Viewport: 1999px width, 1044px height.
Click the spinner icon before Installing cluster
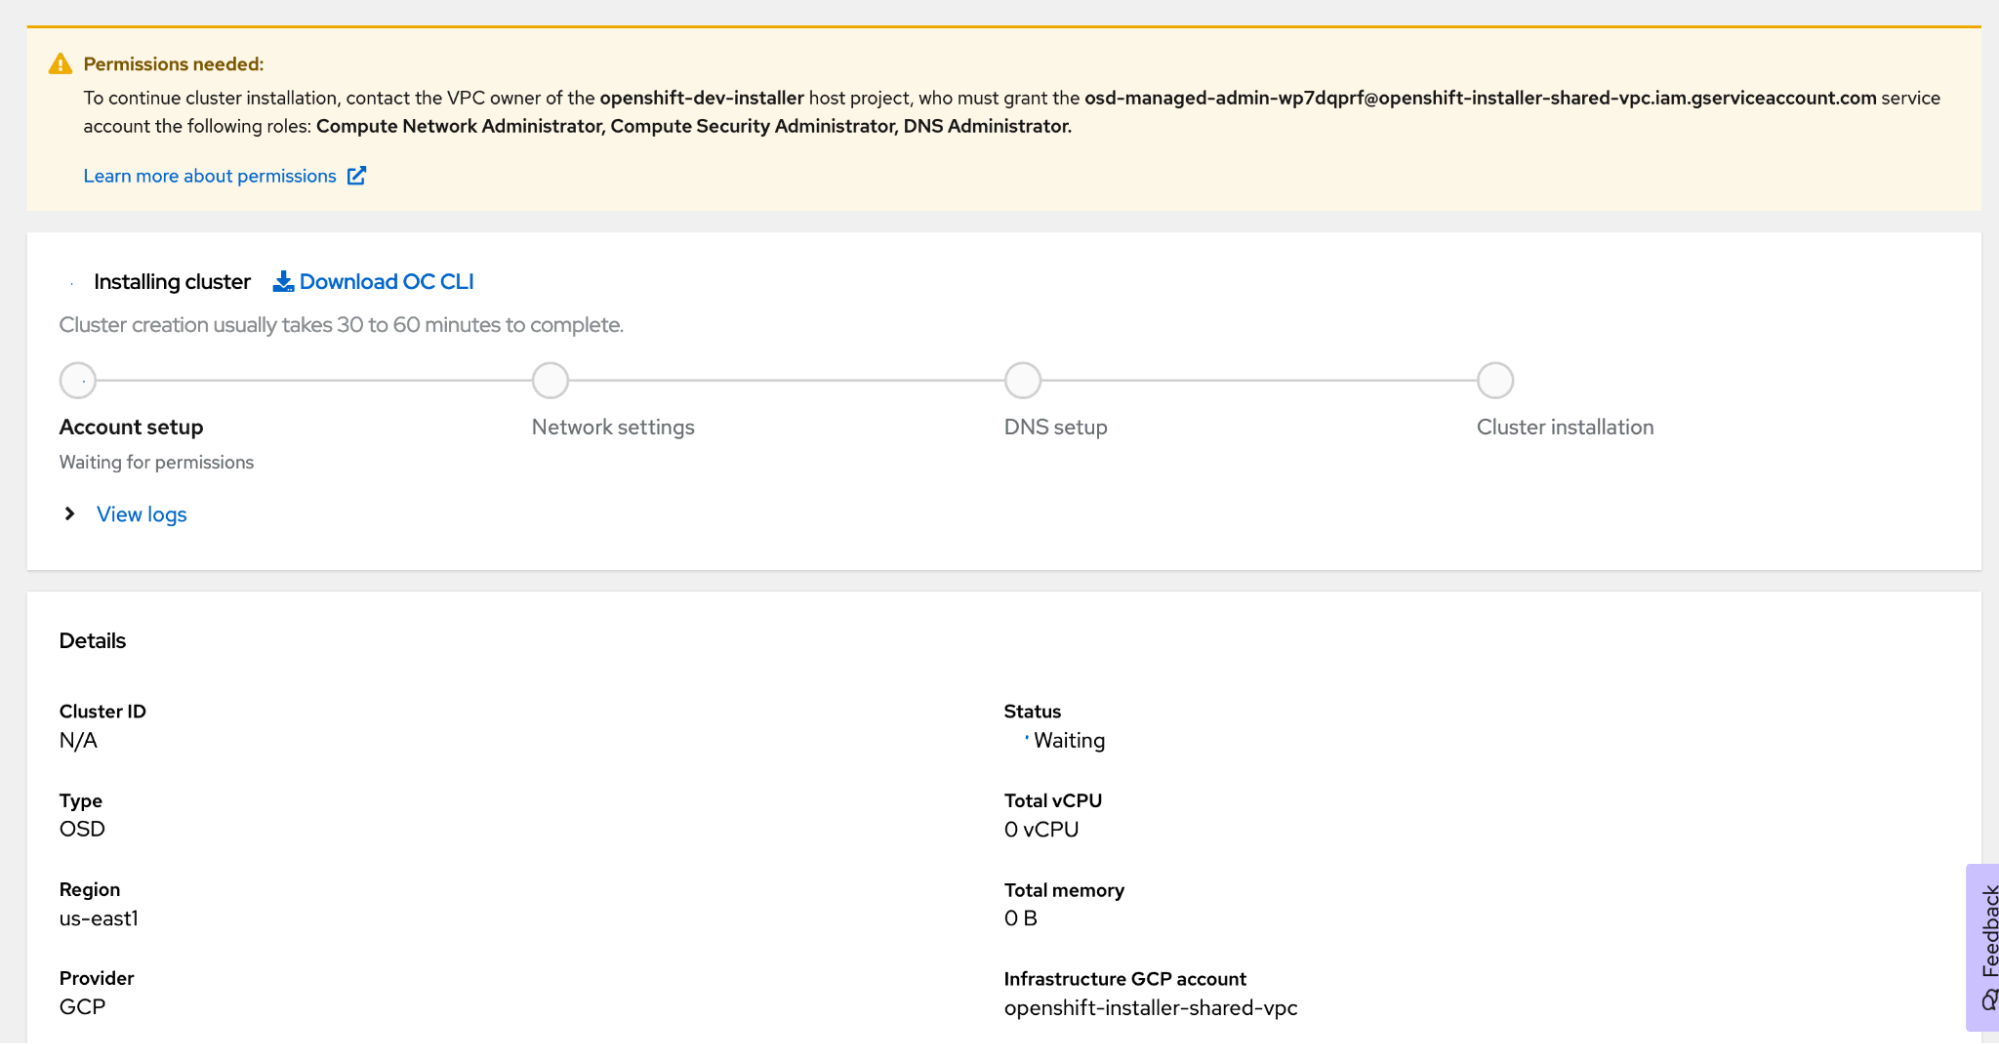[71, 281]
